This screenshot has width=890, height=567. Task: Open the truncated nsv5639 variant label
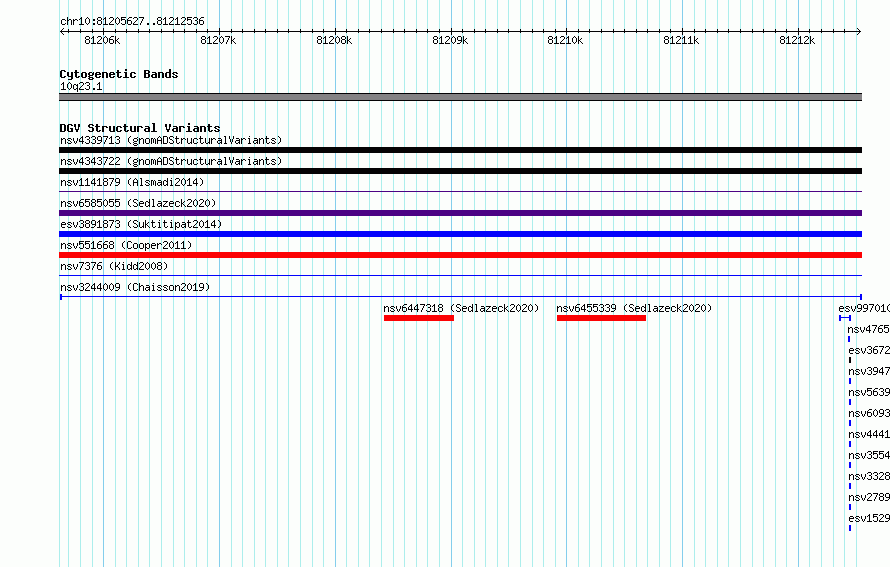[869, 392]
